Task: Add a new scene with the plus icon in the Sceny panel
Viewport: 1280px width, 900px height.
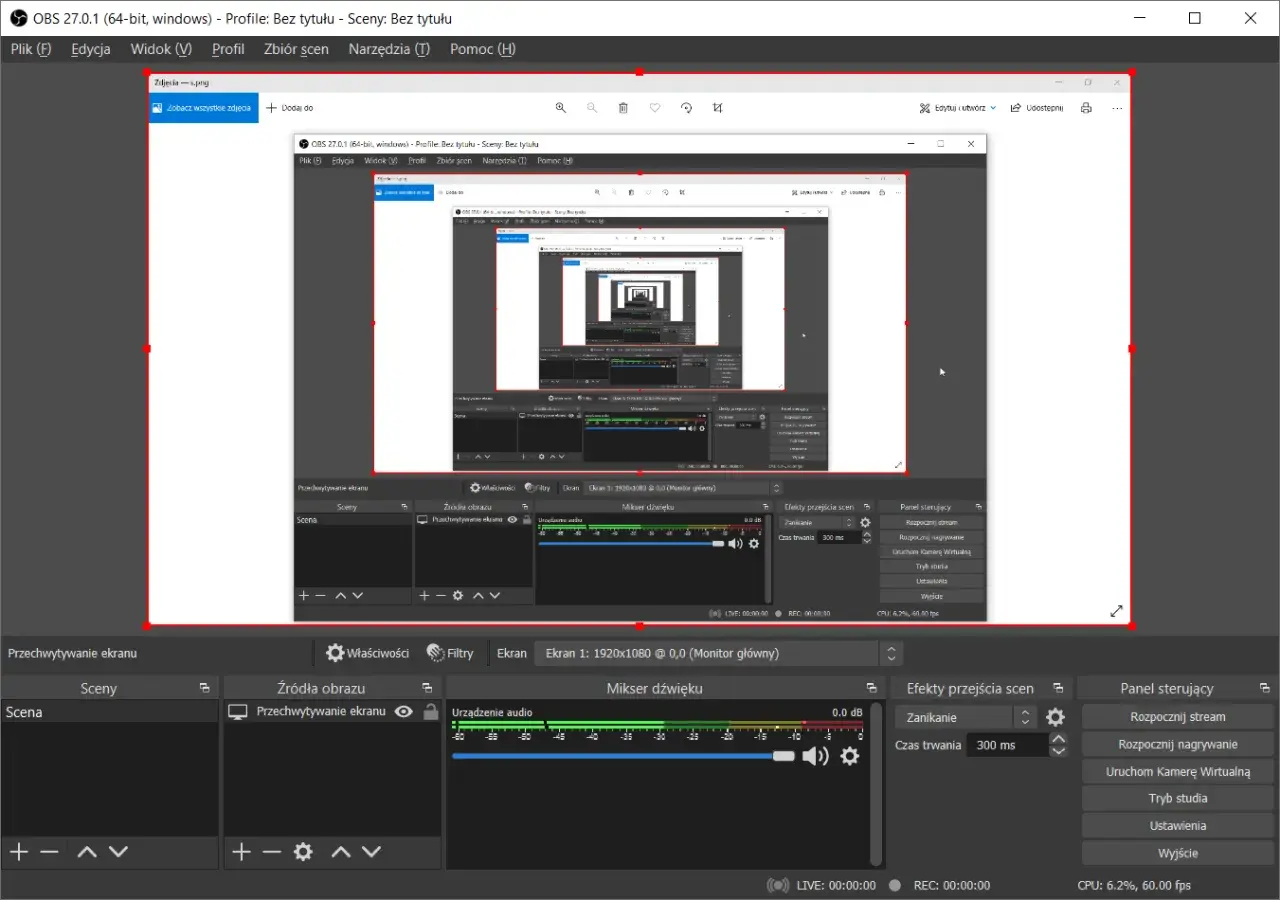Action: (x=19, y=852)
